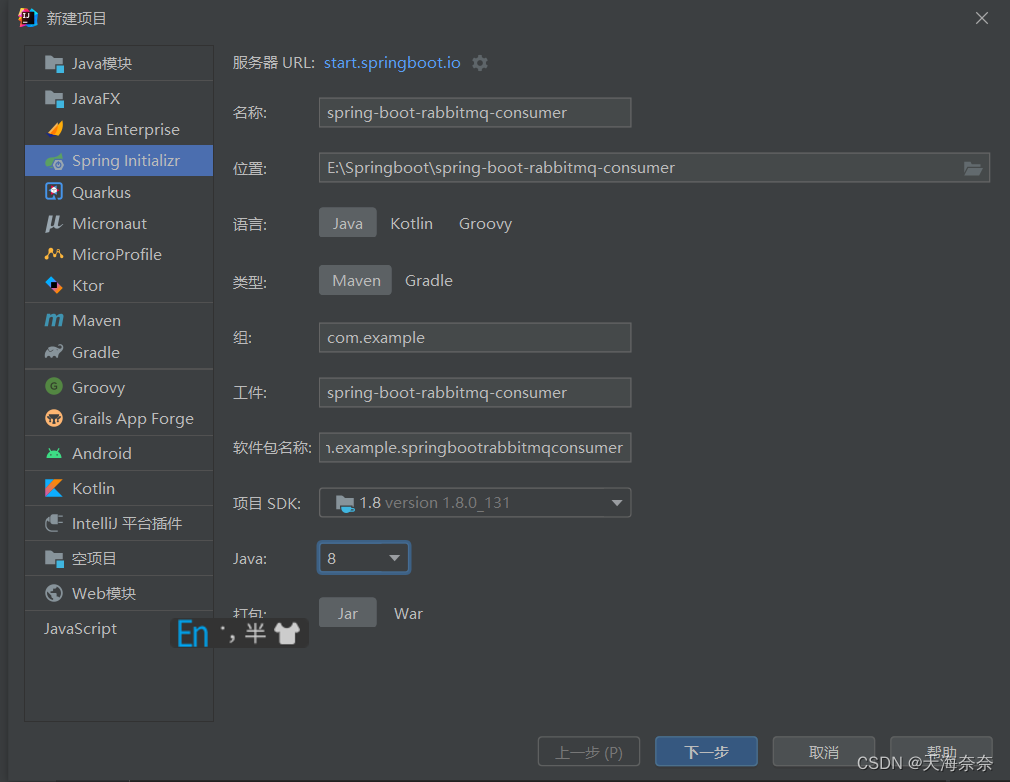The image size is (1010, 782).
Task: Expand the project SDK dropdown arrow
Action: 617,502
